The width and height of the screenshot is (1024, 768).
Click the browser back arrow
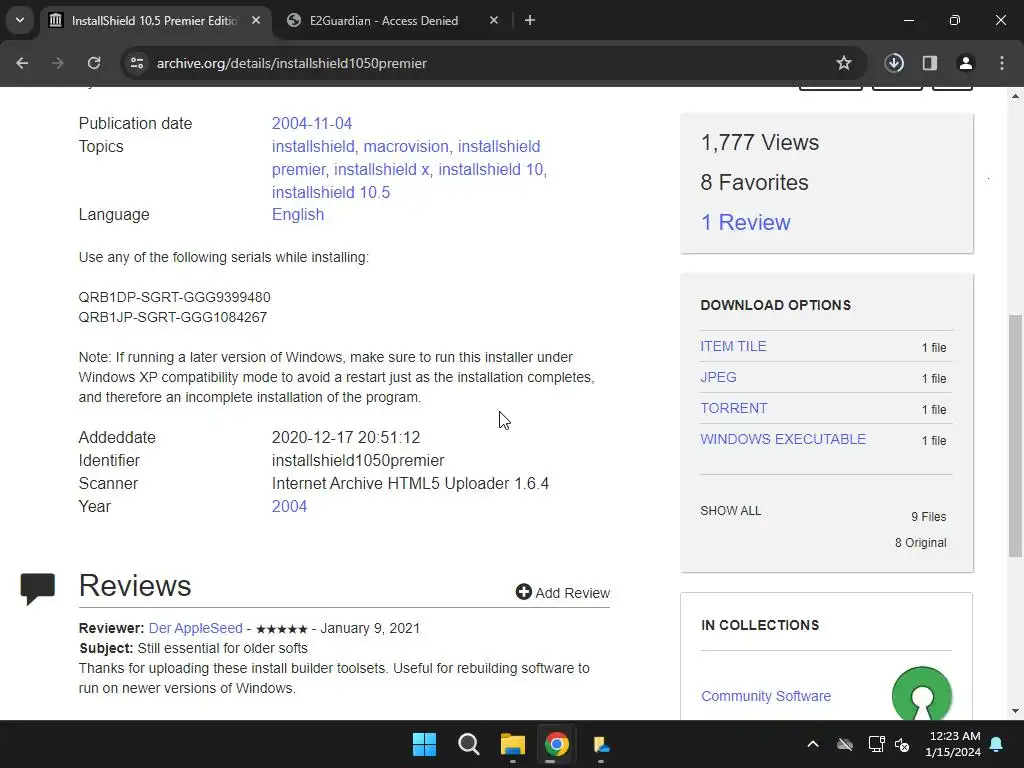pyautogui.click(x=22, y=63)
